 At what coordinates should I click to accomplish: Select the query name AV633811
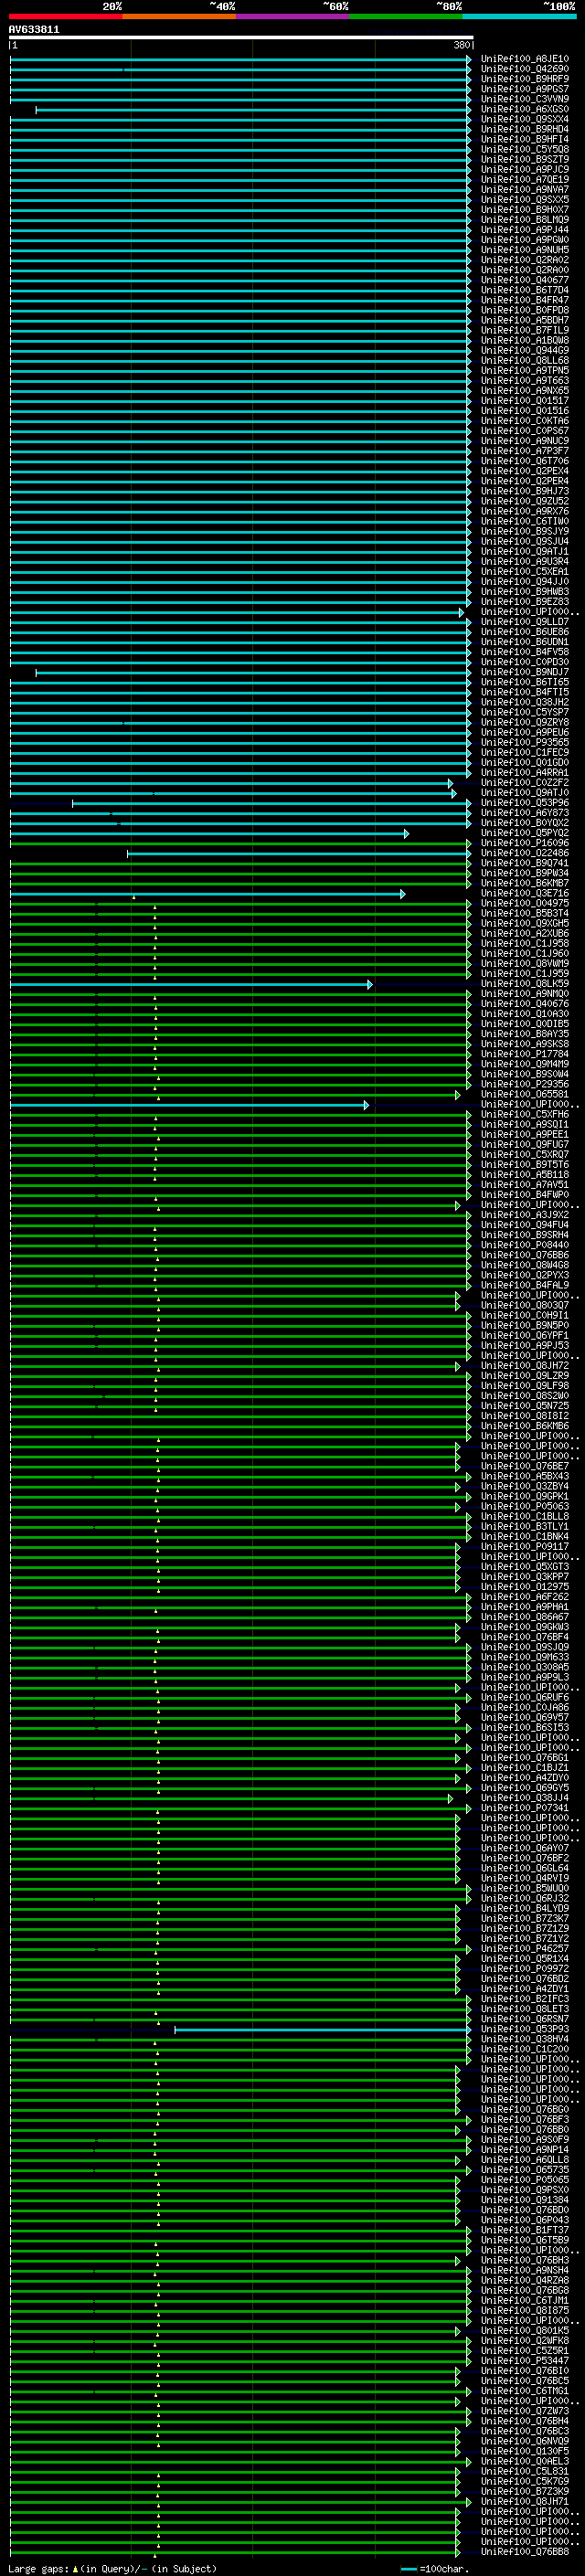(34, 30)
